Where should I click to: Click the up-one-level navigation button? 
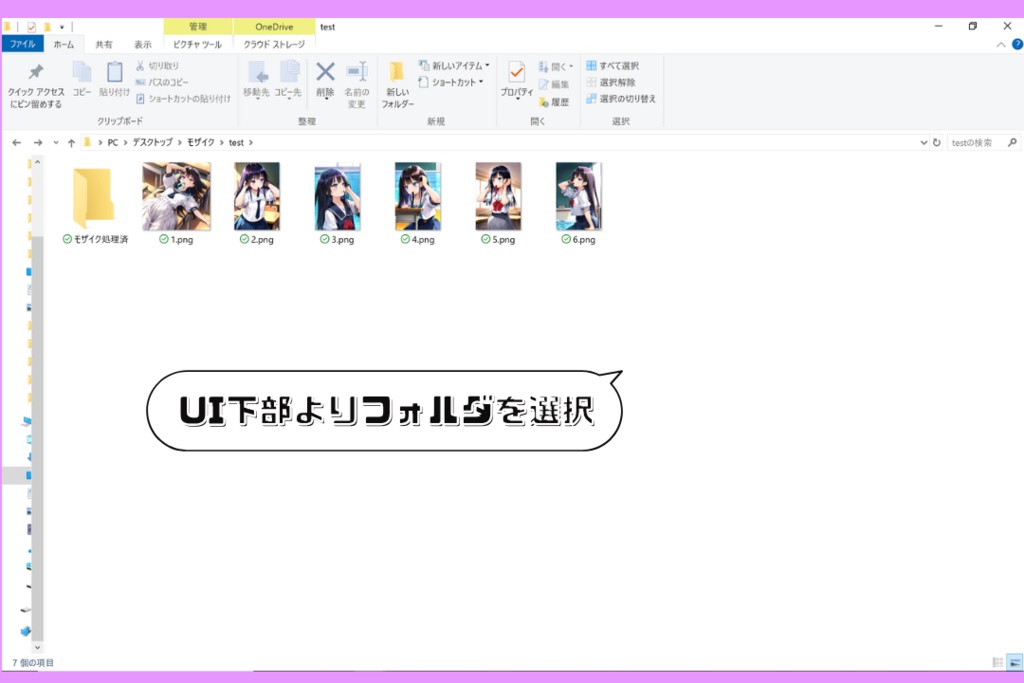pos(71,142)
